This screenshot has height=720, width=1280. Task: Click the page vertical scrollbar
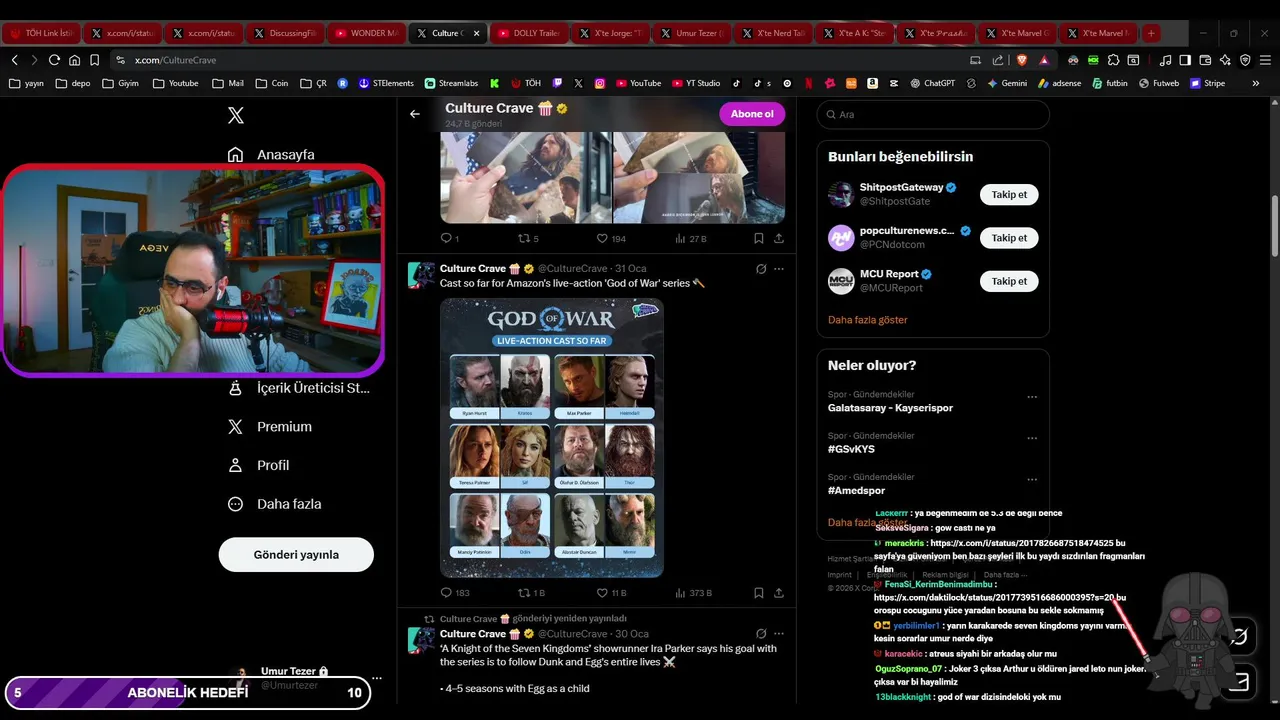pyautogui.click(x=1275, y=225)
